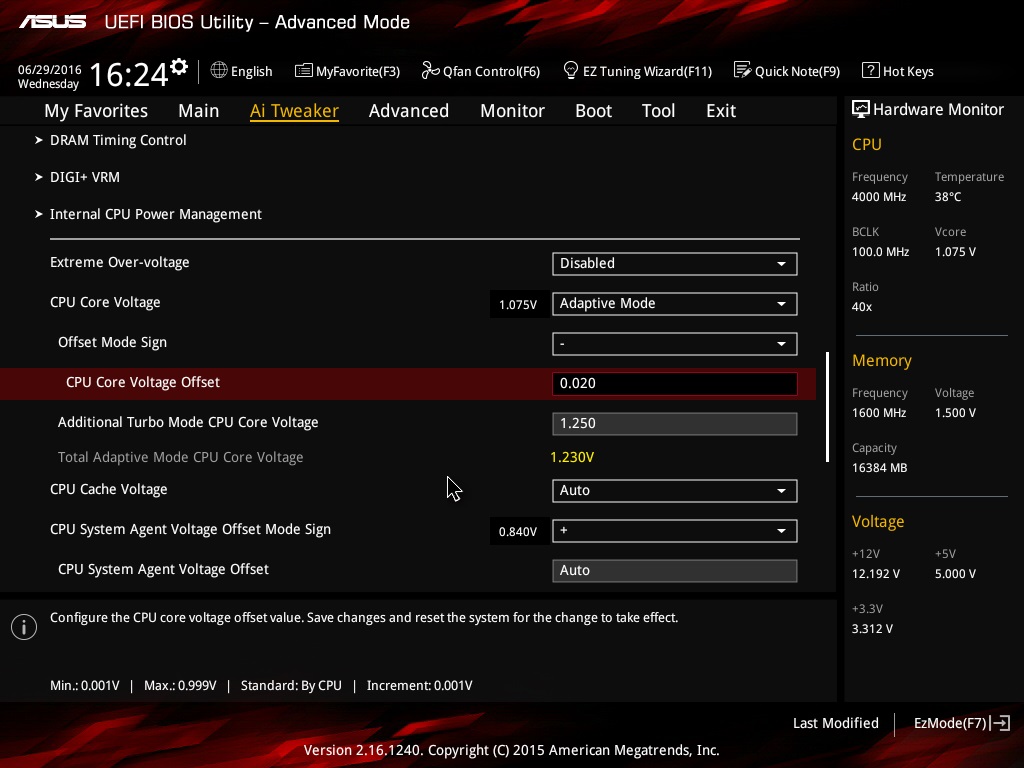1024x768 pixels.
Task: Select the CPU Core Voltage Offset row label
Action: [142, 382]
